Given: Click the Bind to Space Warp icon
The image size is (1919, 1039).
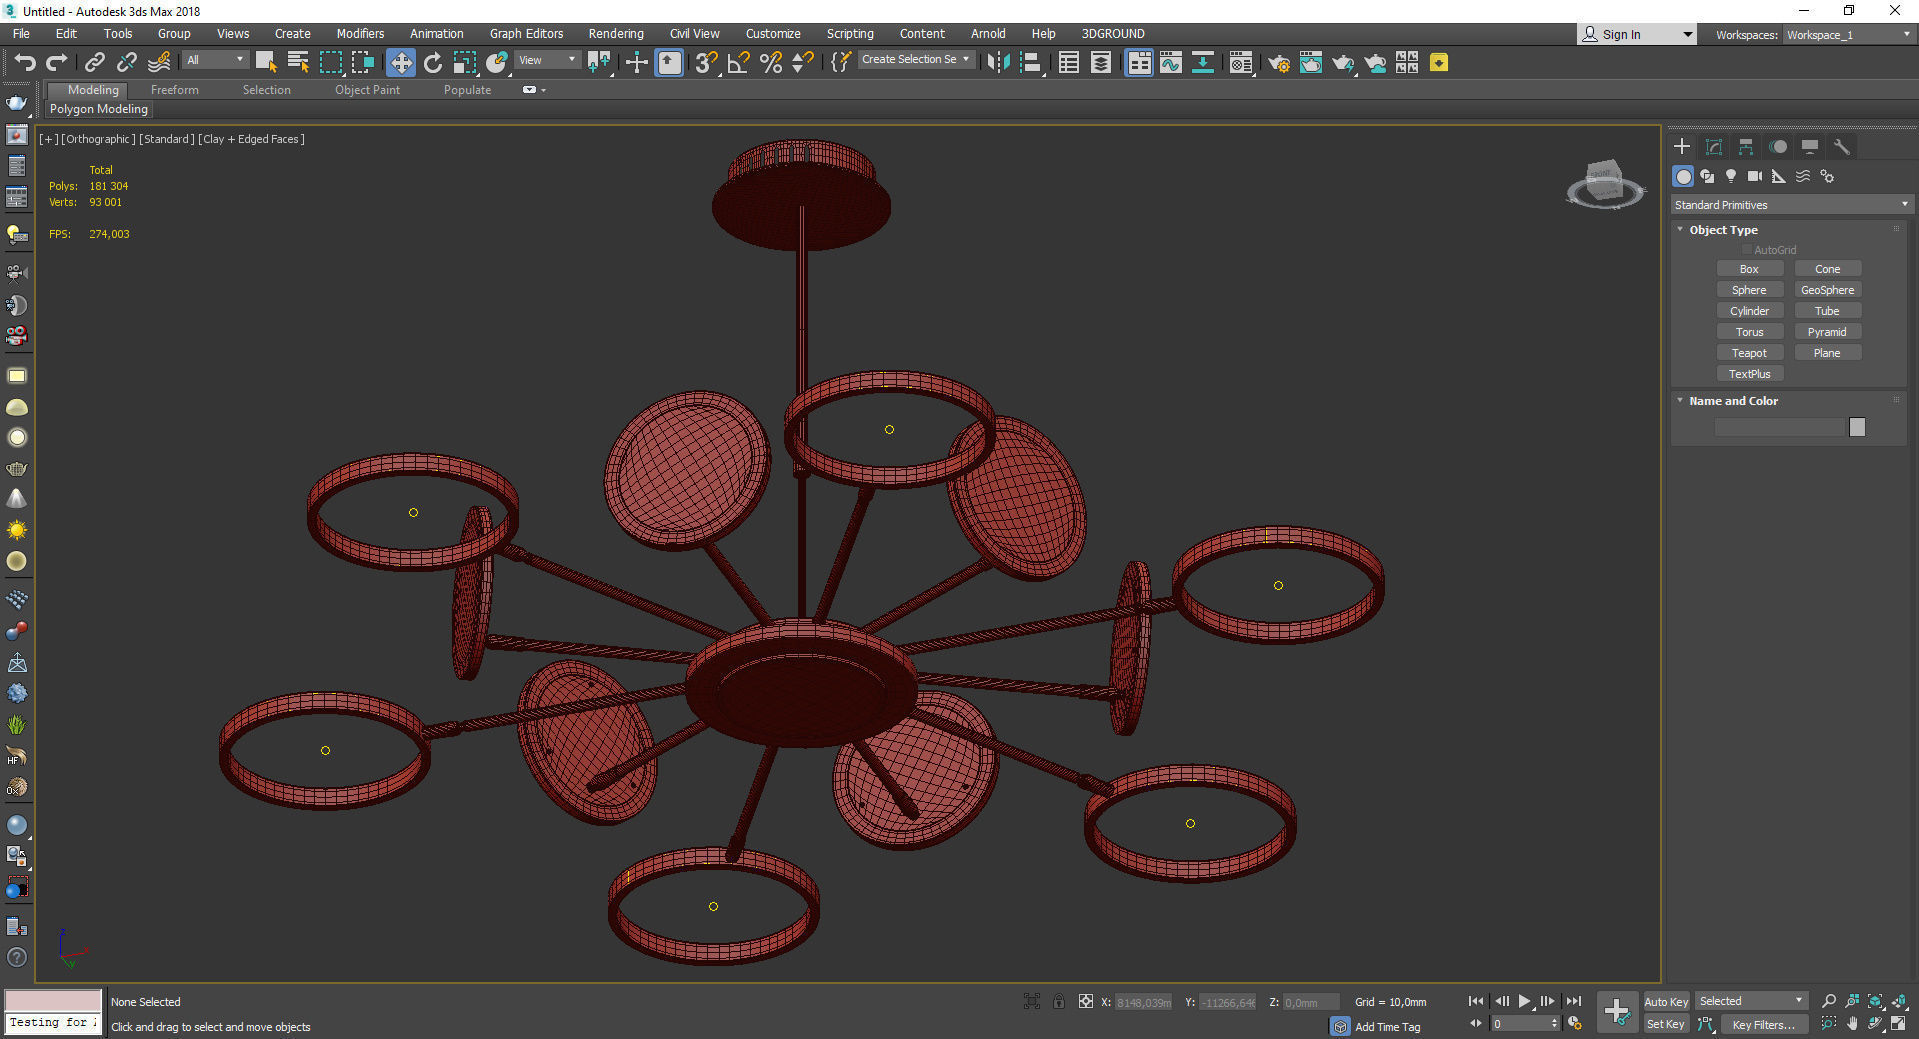Looking at the screenshot, I should point(159,63).
